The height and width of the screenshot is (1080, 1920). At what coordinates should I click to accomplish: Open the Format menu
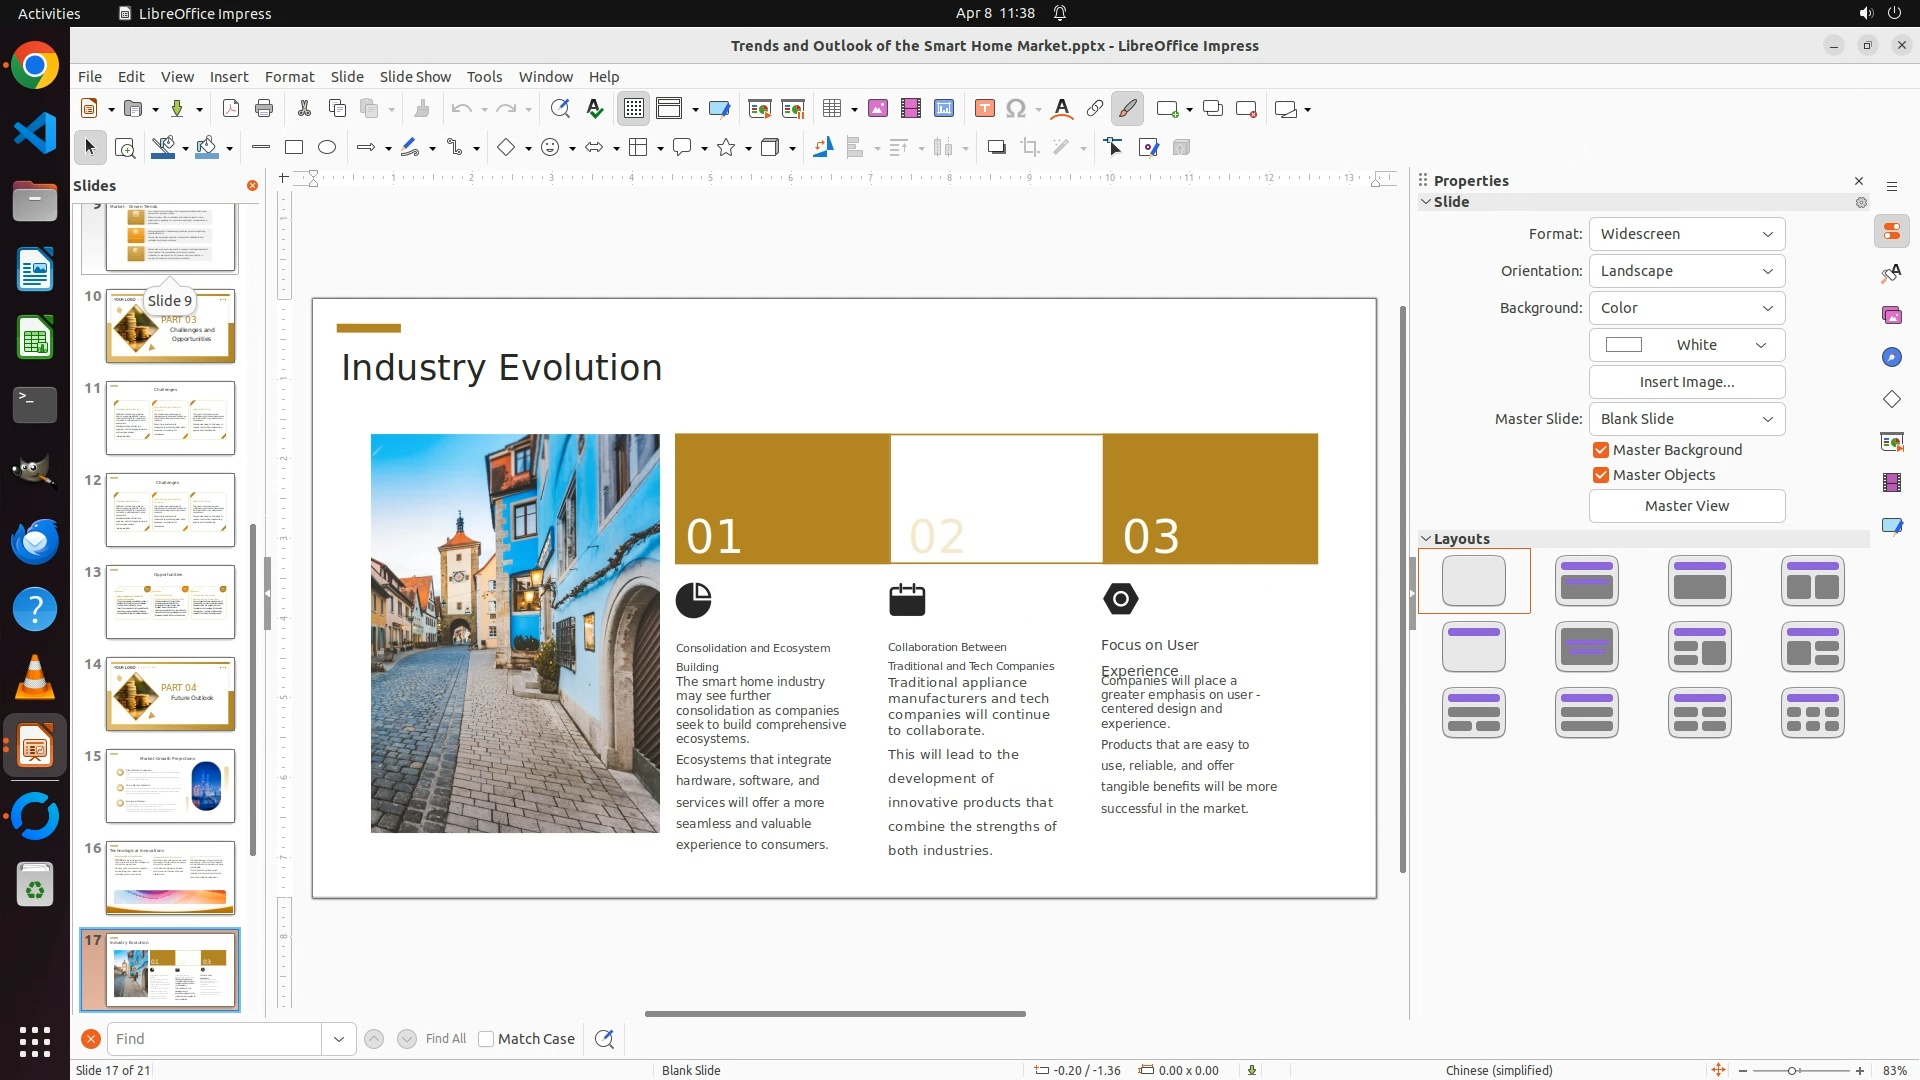[289, 77]
